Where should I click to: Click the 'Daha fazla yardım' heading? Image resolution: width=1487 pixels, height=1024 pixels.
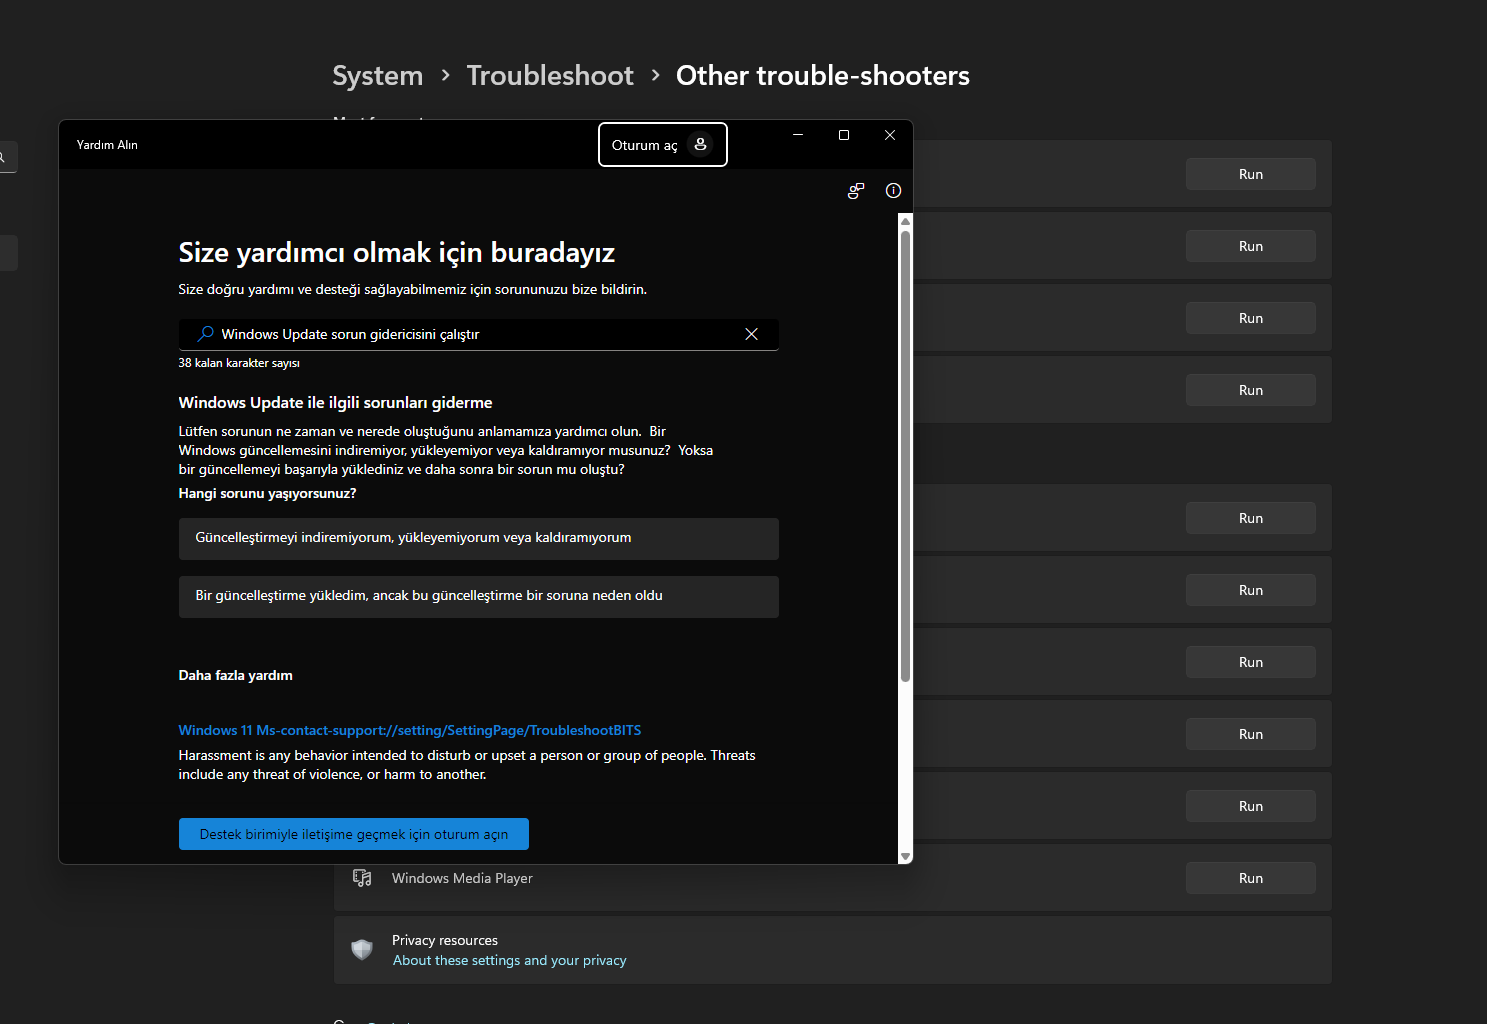235,675
